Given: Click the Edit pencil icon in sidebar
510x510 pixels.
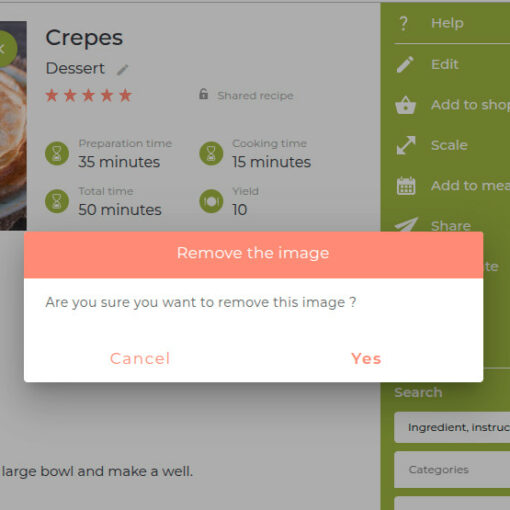Looking at the screenshot, I should (x=405, y=64).
